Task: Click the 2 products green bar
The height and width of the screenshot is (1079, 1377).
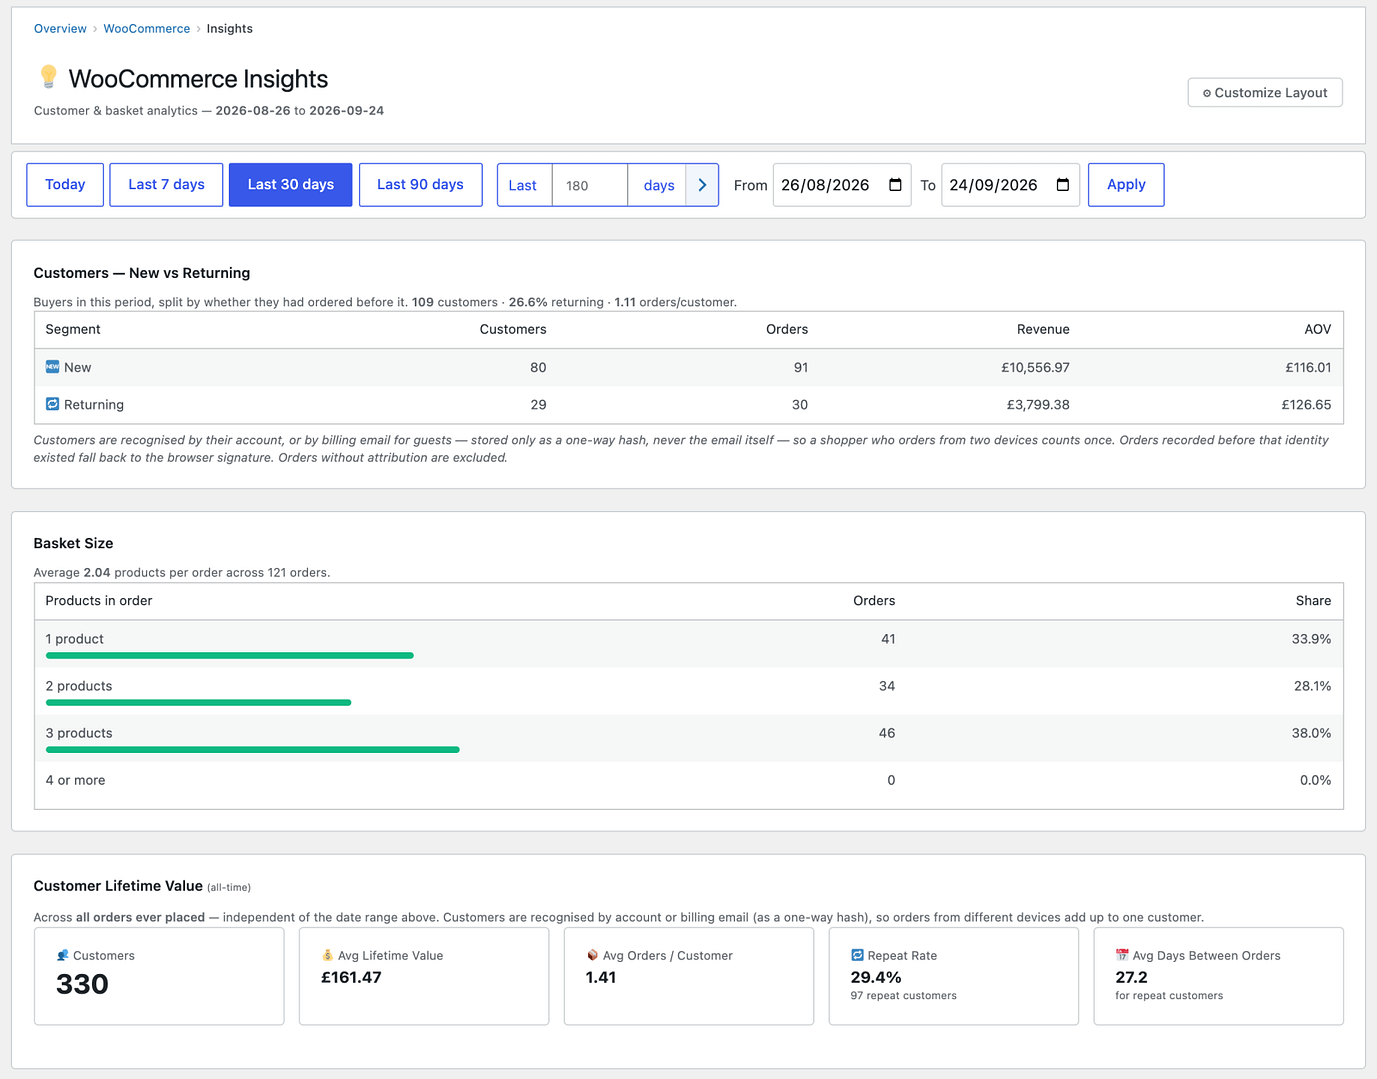Action: pyautogui.click(x=199, y=702)
